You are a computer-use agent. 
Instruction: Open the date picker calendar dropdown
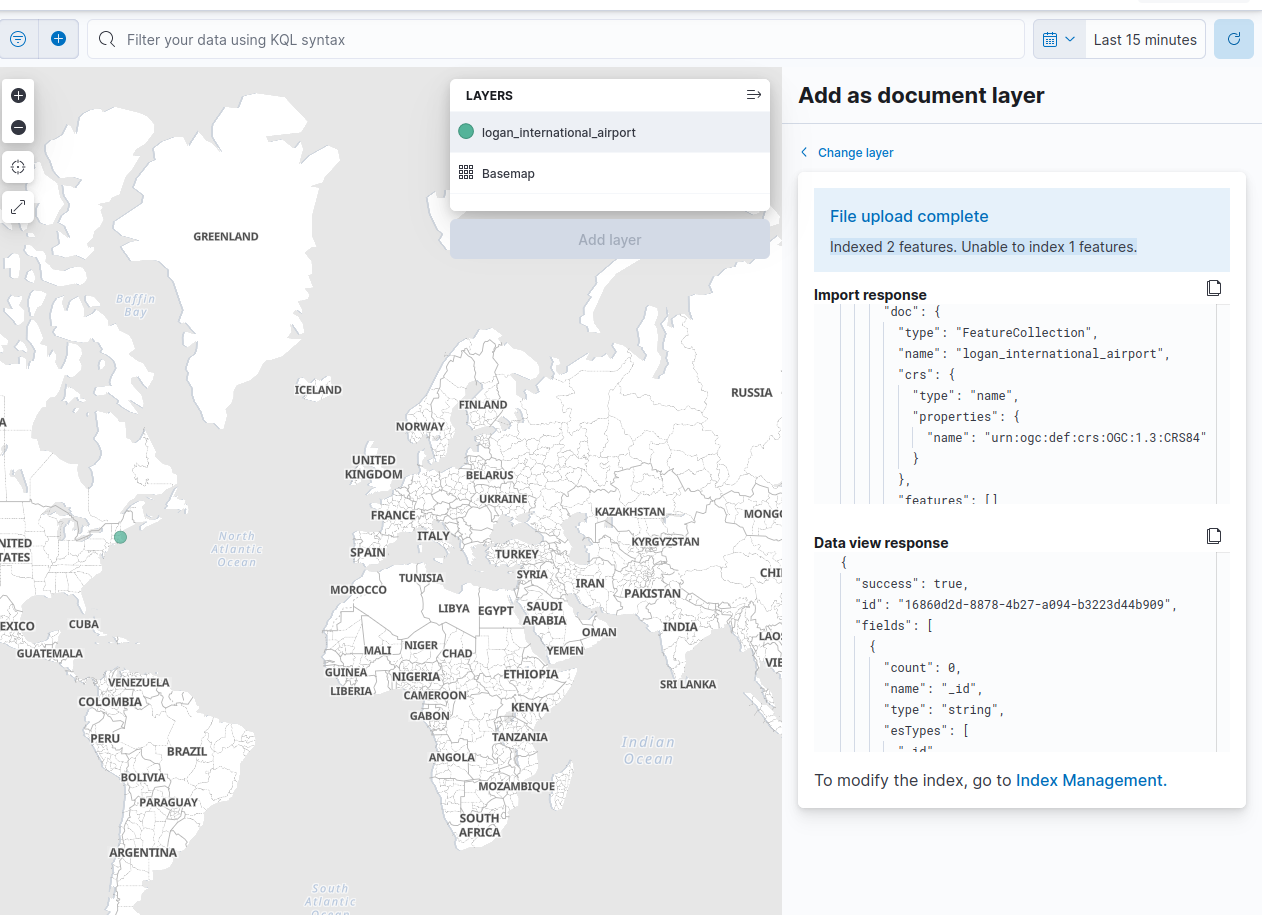tap(1058, 39)
